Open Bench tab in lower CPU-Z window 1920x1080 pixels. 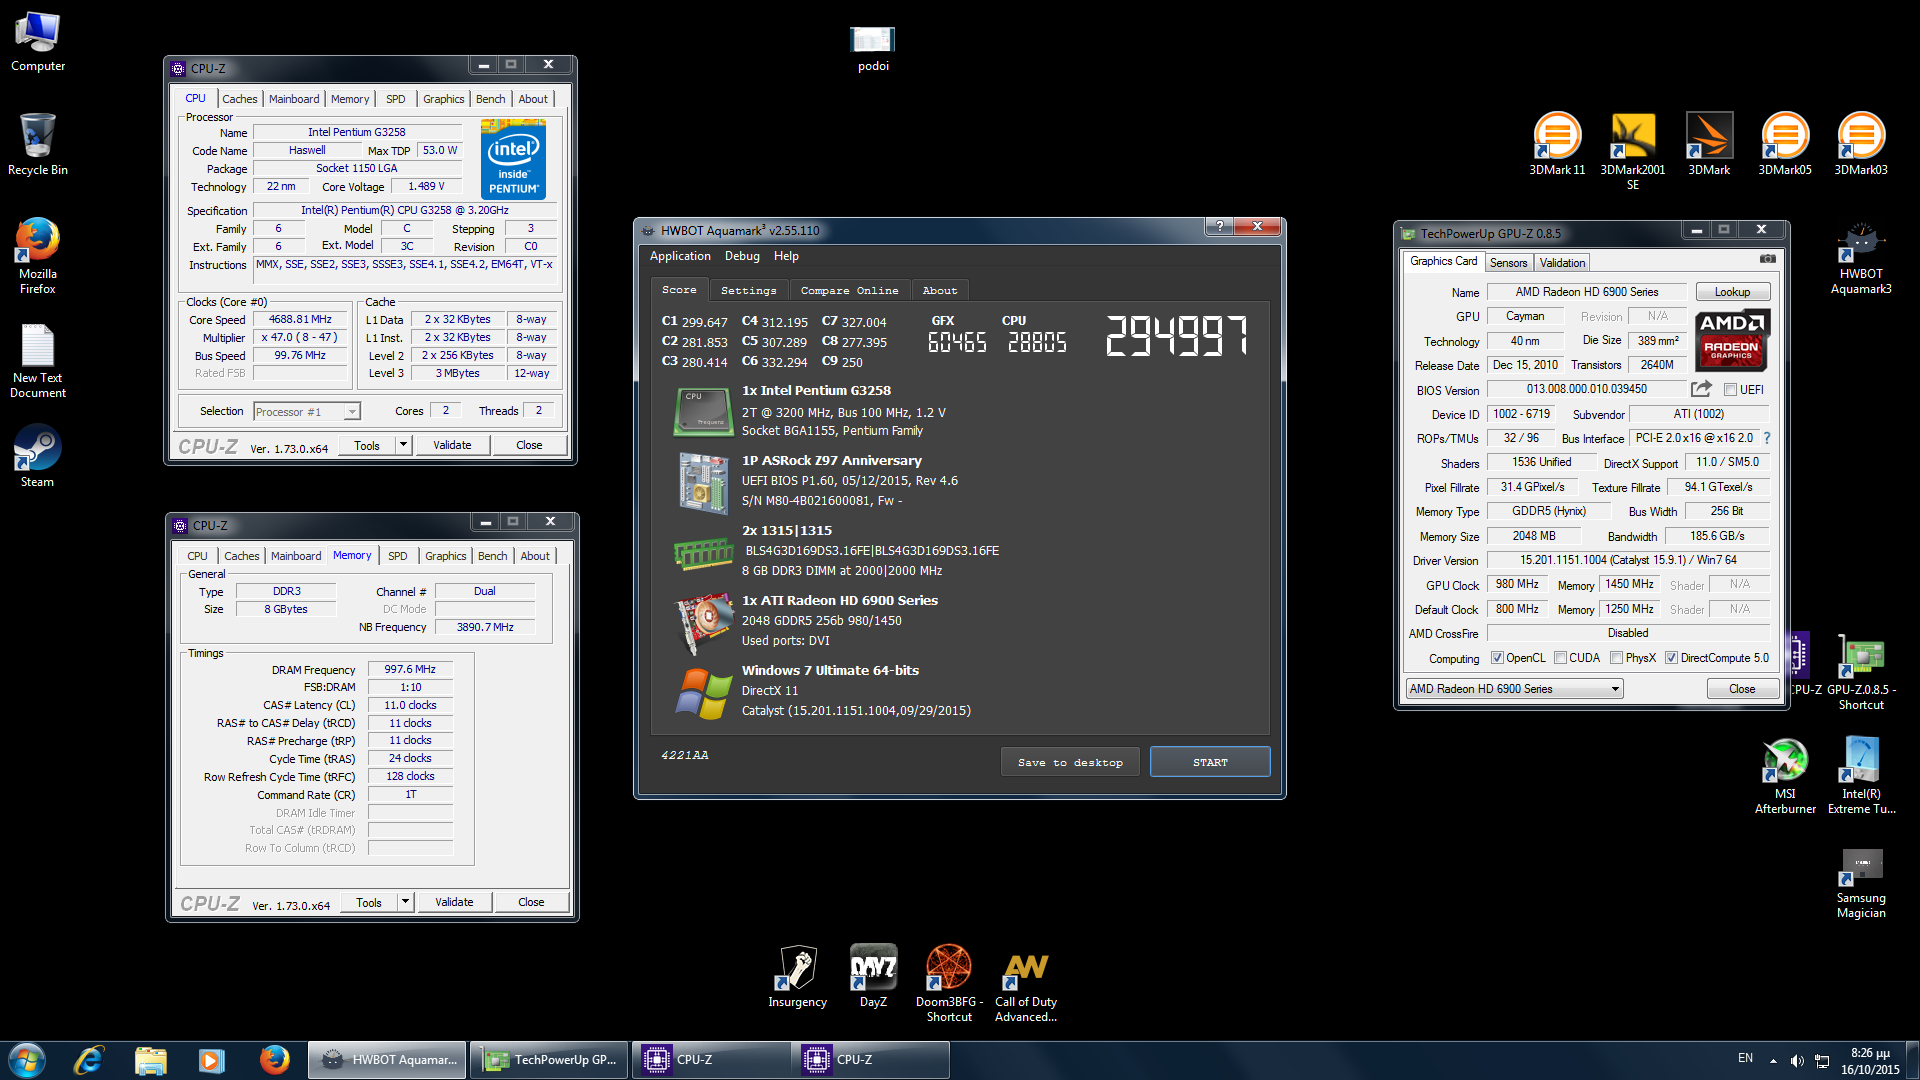(x=492, y=556)
